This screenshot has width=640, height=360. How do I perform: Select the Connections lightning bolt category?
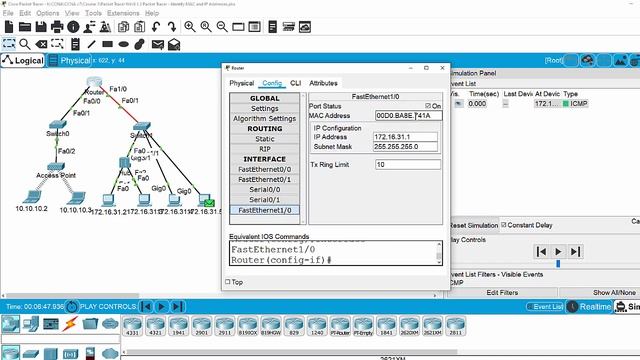tap(70, 324)
